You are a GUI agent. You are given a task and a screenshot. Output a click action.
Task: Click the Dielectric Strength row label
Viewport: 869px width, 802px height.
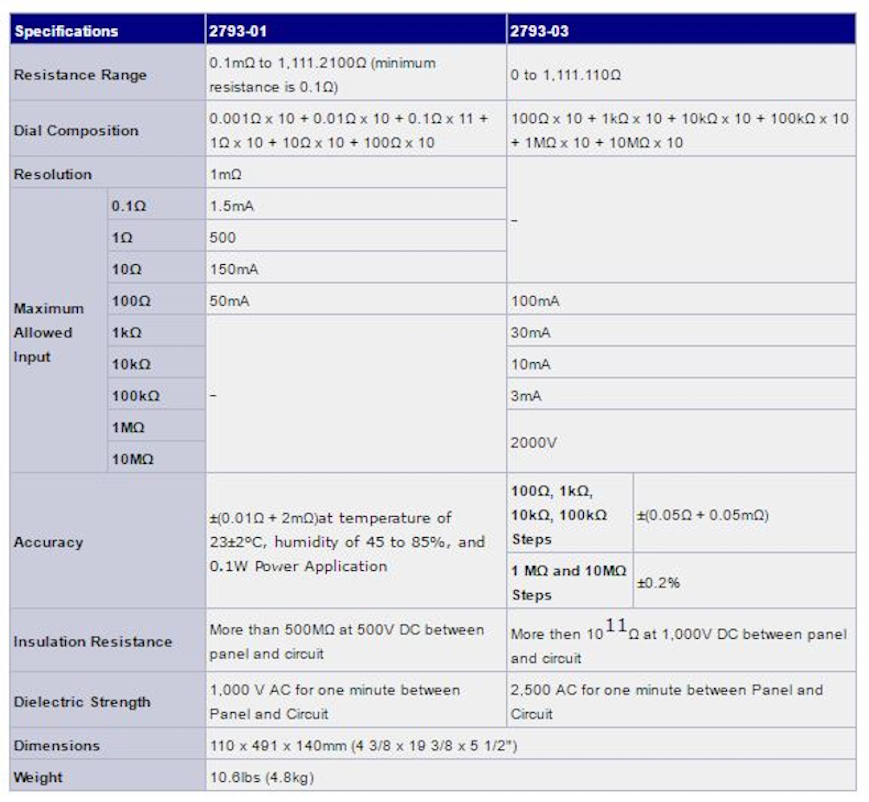82,702
